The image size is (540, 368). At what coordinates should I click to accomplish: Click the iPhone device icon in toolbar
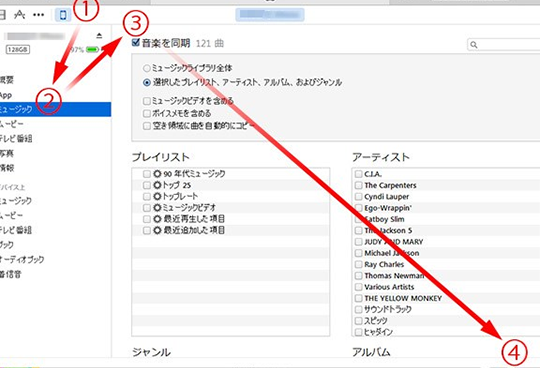click(x=63, y=15)
